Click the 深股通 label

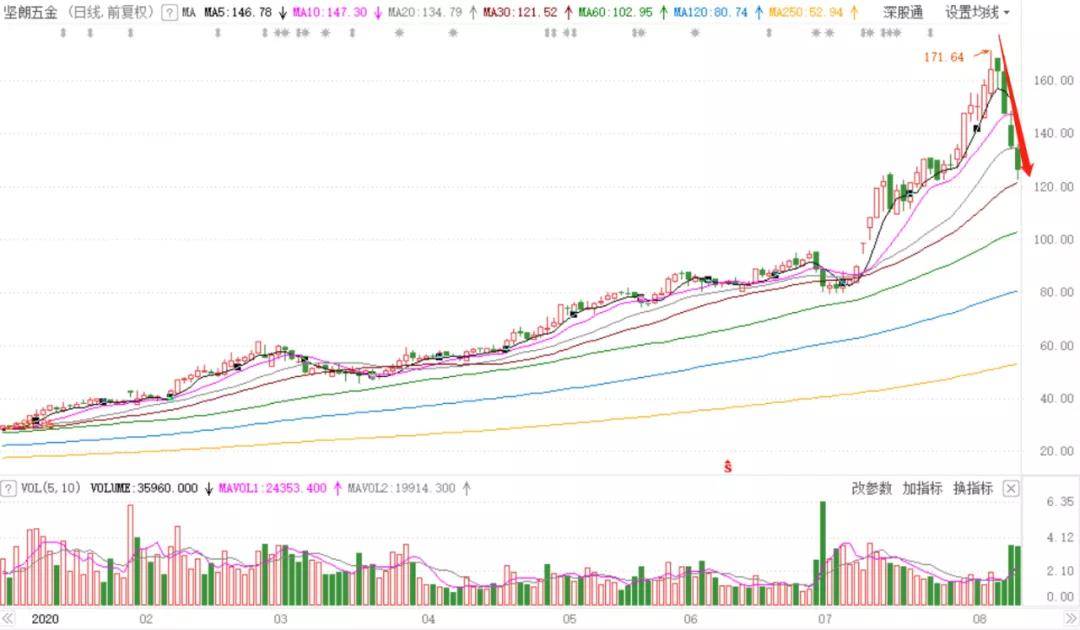point(904,13)
